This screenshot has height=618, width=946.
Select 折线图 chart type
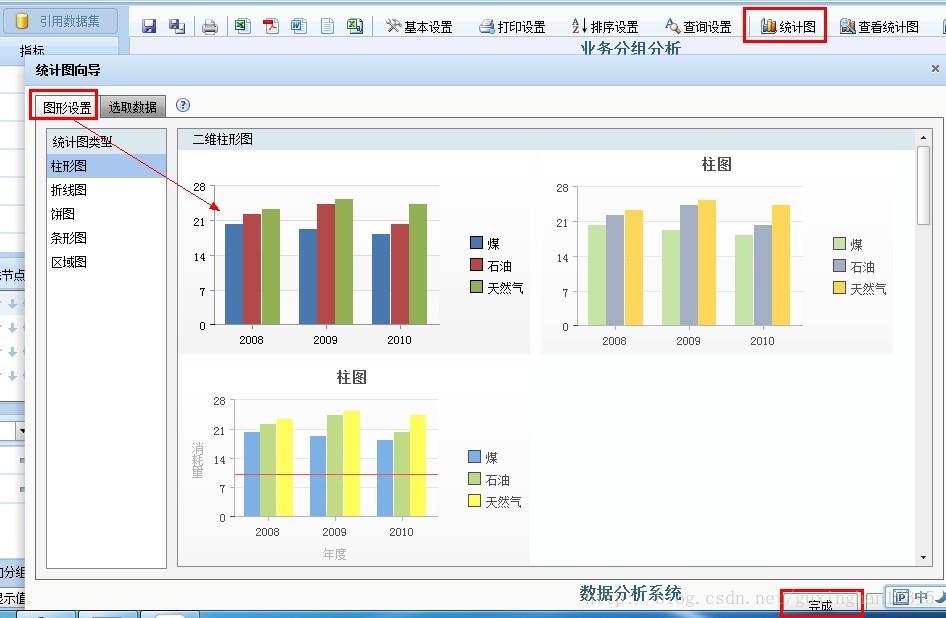[106, 190]
